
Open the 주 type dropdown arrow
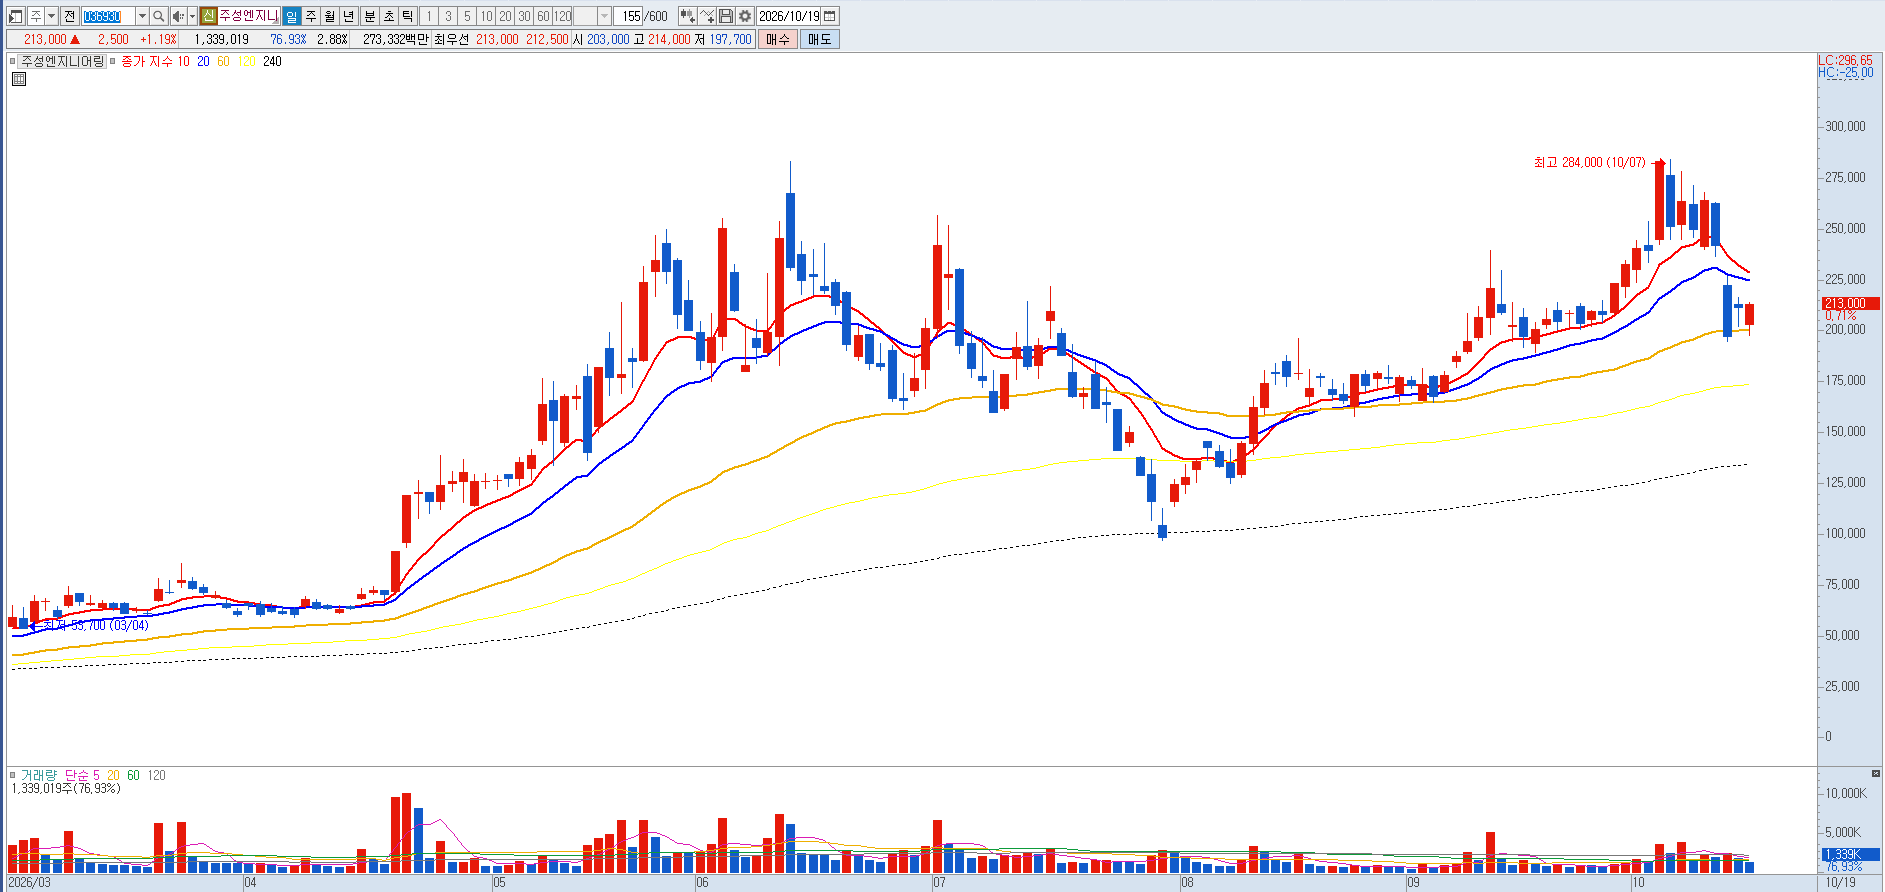pyautogui.click(x=51, y=16)
